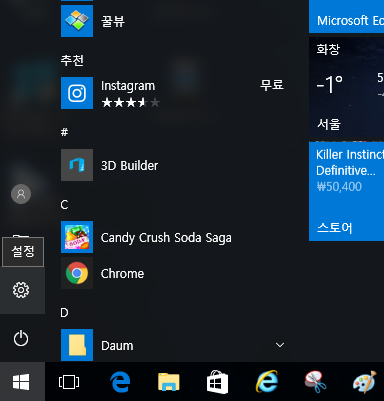
Task: Expand the Daum folder chevron
Action: (280, 345)
